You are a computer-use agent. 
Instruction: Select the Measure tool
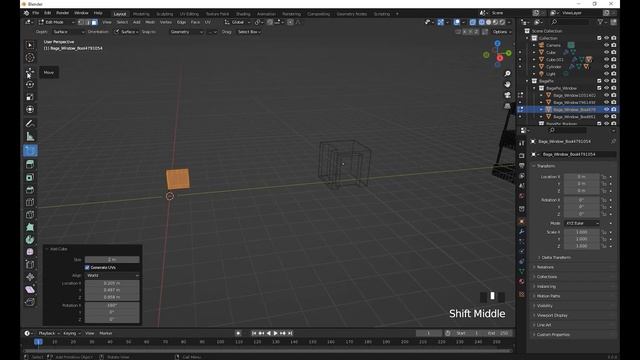point(30,136)
